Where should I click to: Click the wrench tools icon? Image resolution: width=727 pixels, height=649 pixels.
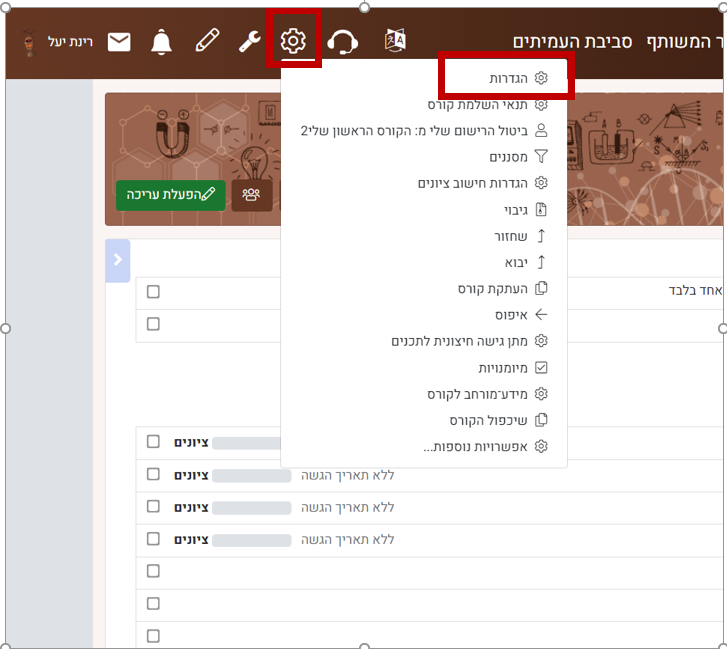click(249, 41)
